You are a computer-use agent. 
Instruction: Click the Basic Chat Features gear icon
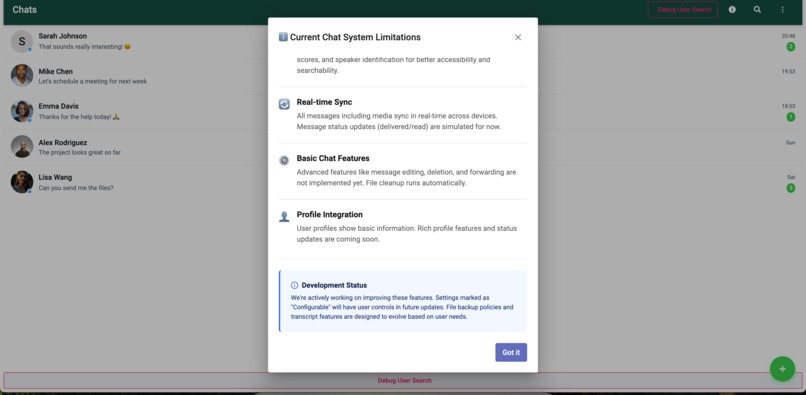(x=284, y=160)
